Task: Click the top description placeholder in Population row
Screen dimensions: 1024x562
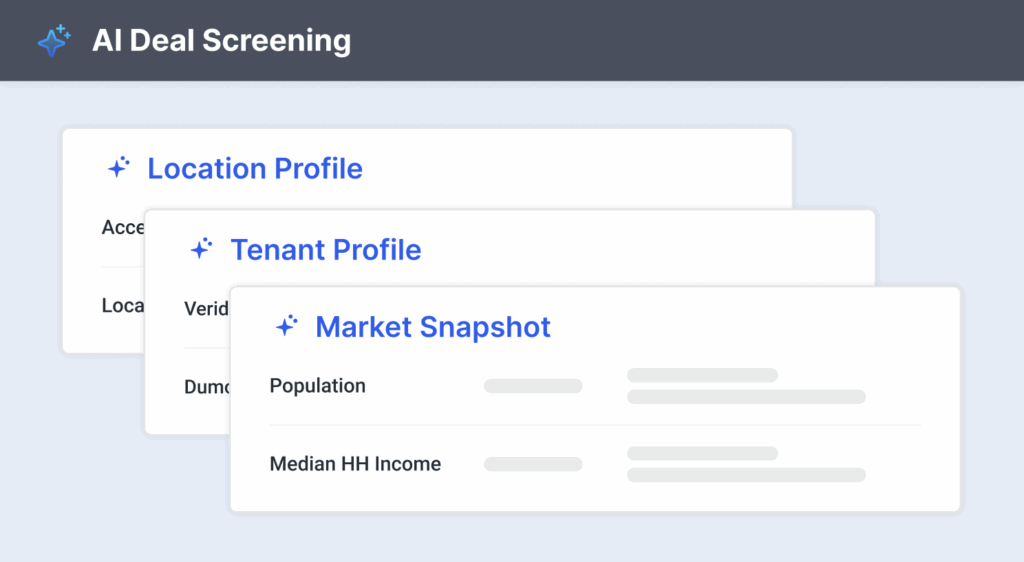Action: pyautogui.click(x=702, y=375)
